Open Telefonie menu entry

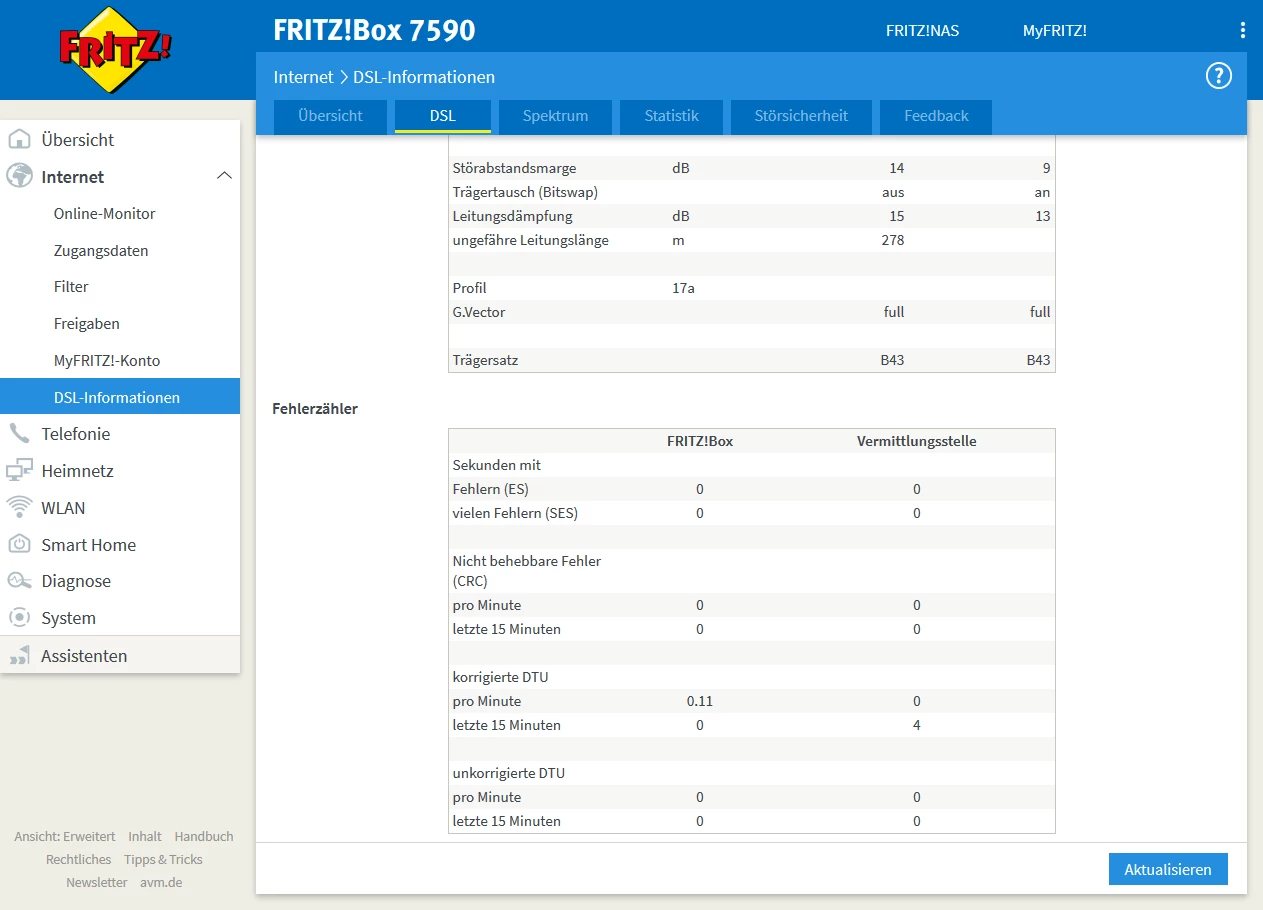click(75, 434)
